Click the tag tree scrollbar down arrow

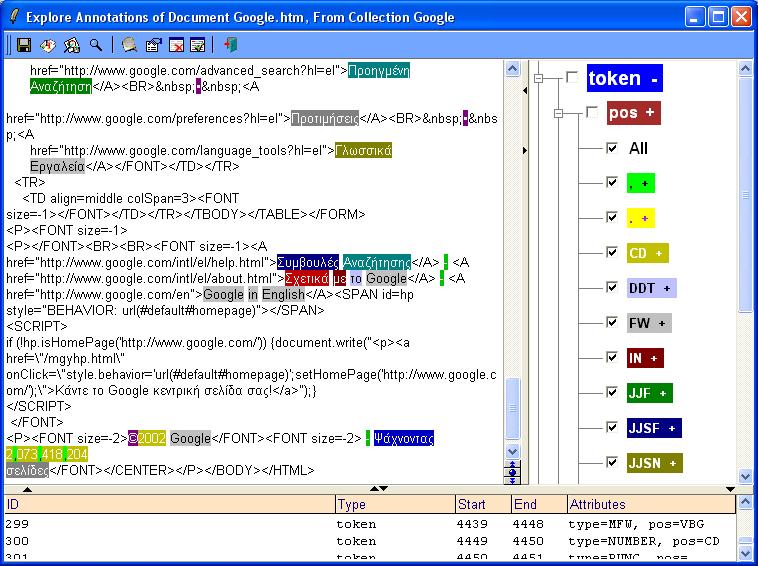coord(745,476)
